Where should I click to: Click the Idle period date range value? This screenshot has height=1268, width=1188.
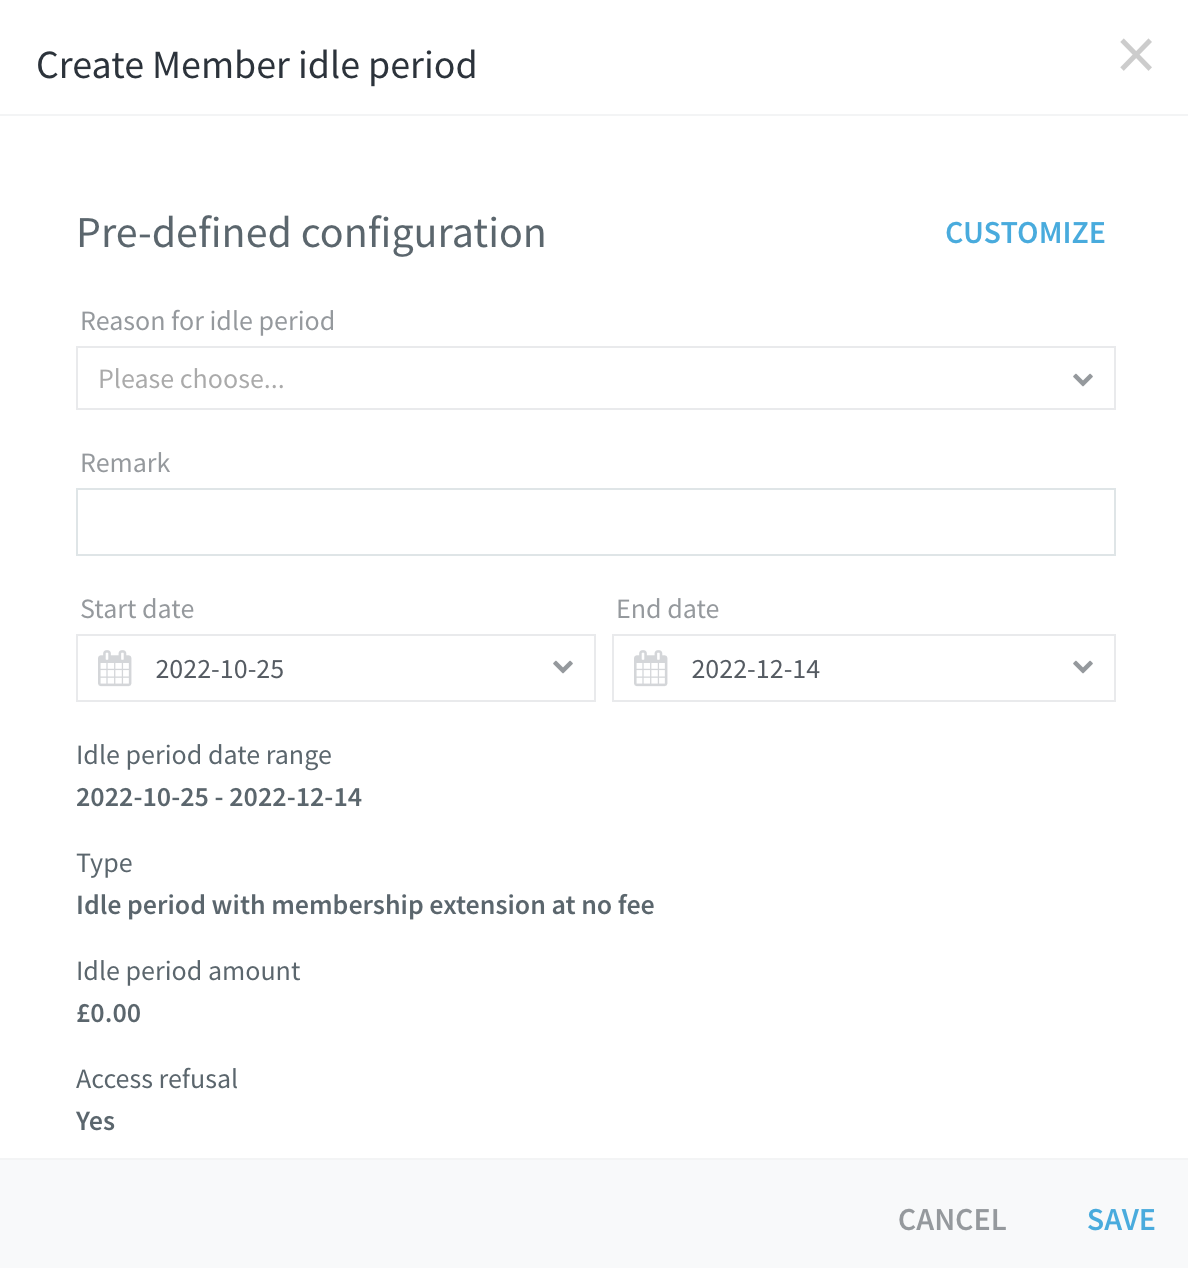[x=219, y=797]
